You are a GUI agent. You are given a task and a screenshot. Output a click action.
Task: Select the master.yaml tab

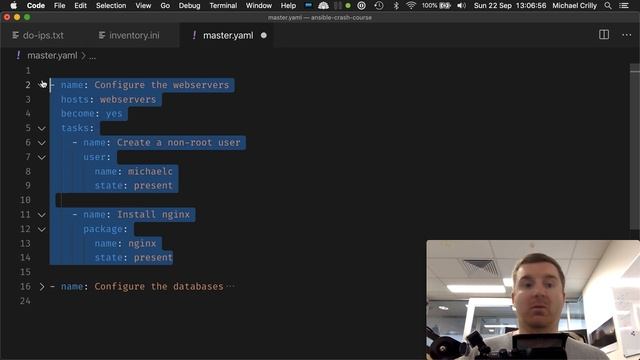pyautogui.click(x=228, y=36)
